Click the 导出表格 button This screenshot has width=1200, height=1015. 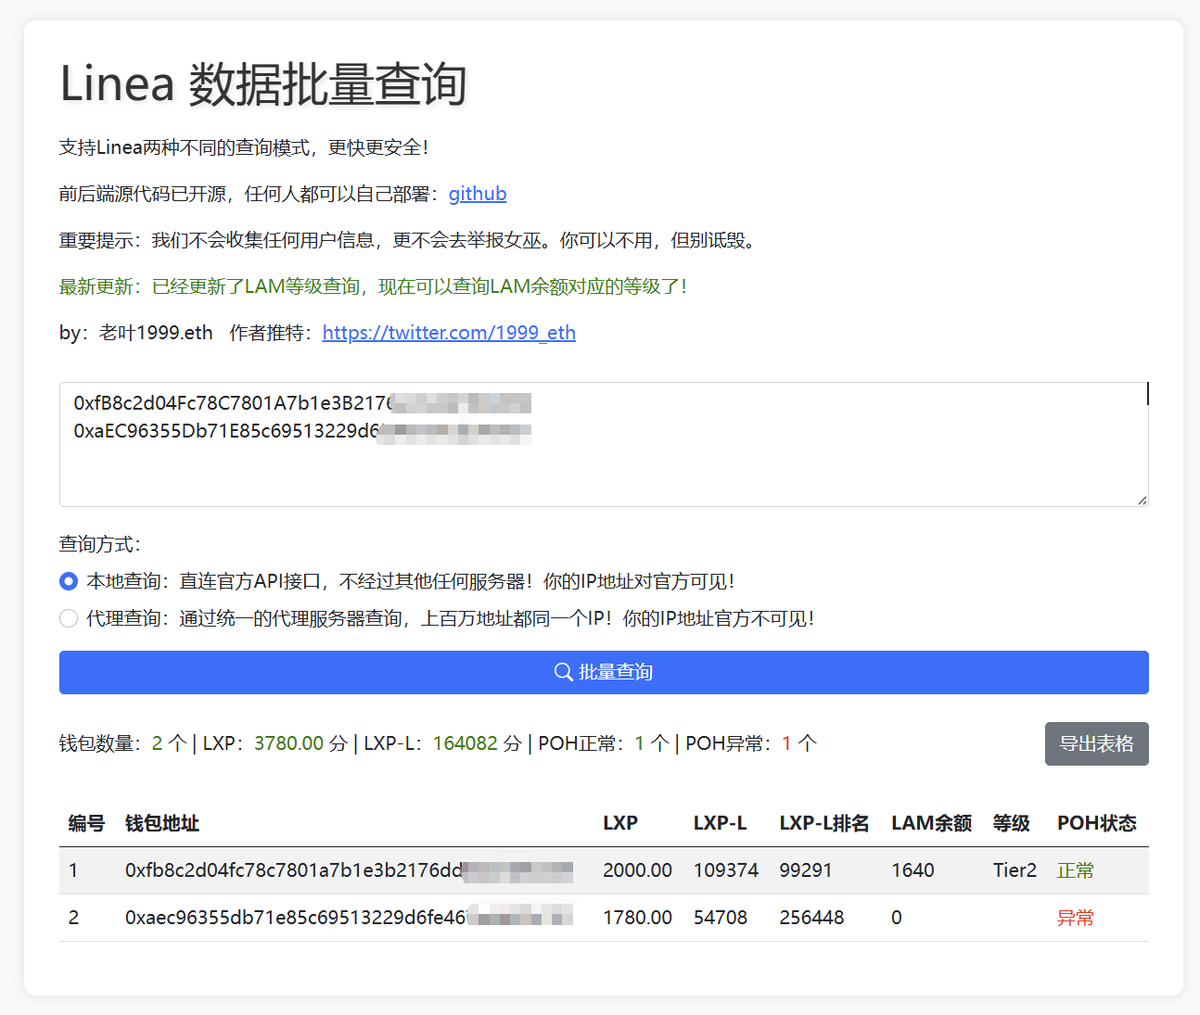tap(1097, 744)
